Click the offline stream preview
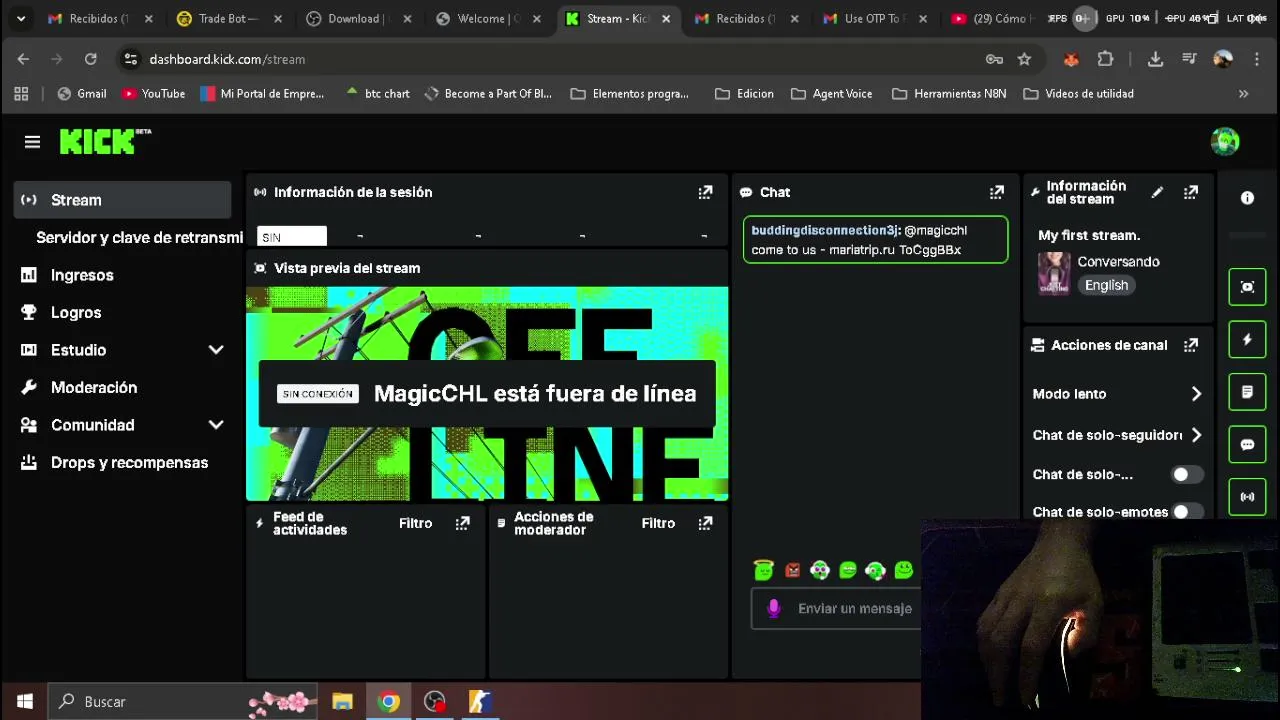 point(487,394)
